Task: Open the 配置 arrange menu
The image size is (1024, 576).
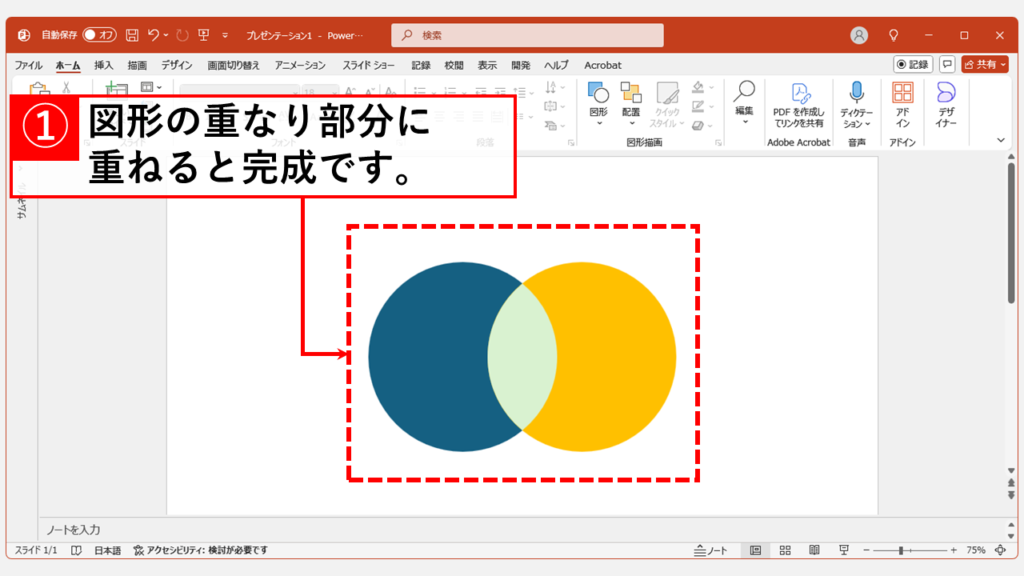Action: coord(630,102)
